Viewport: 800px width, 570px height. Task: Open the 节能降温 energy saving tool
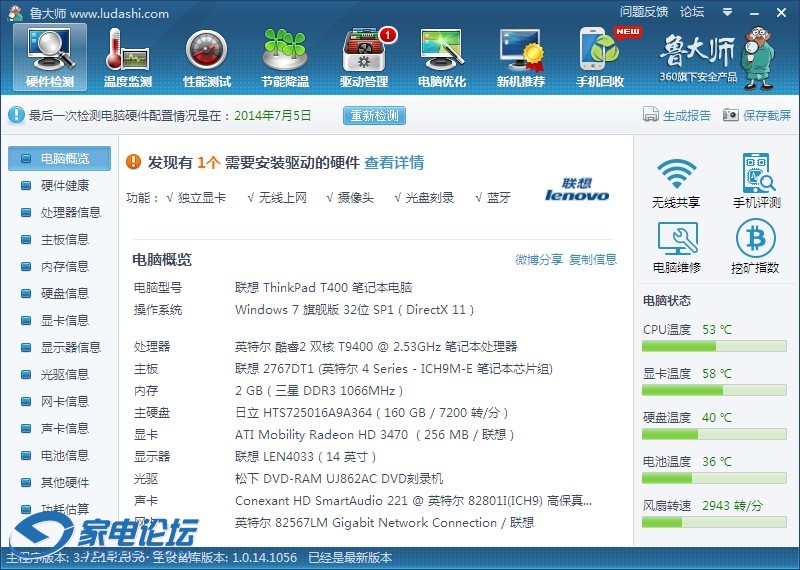[285, 57]
